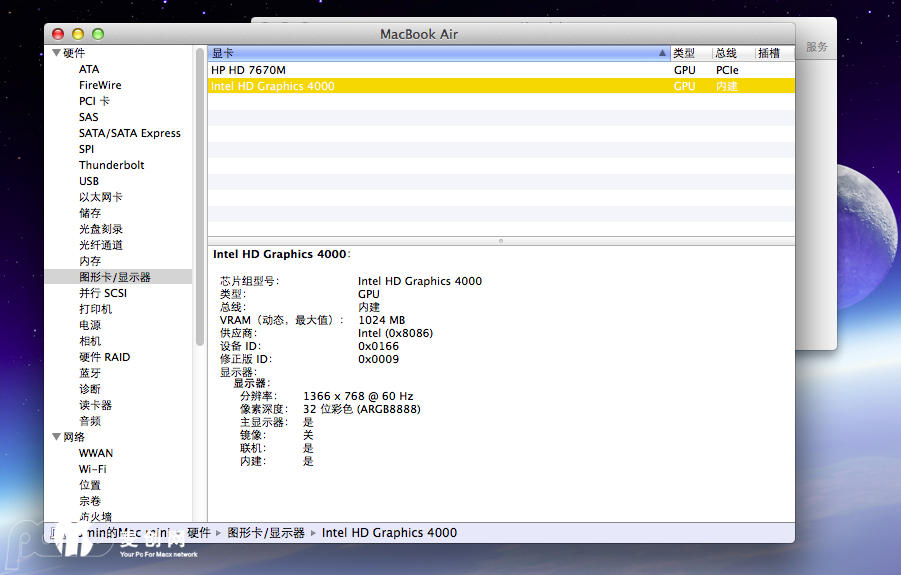Select the HP HD 7670M row
Screen dimensions: 901x575
(x=501, y=70)
